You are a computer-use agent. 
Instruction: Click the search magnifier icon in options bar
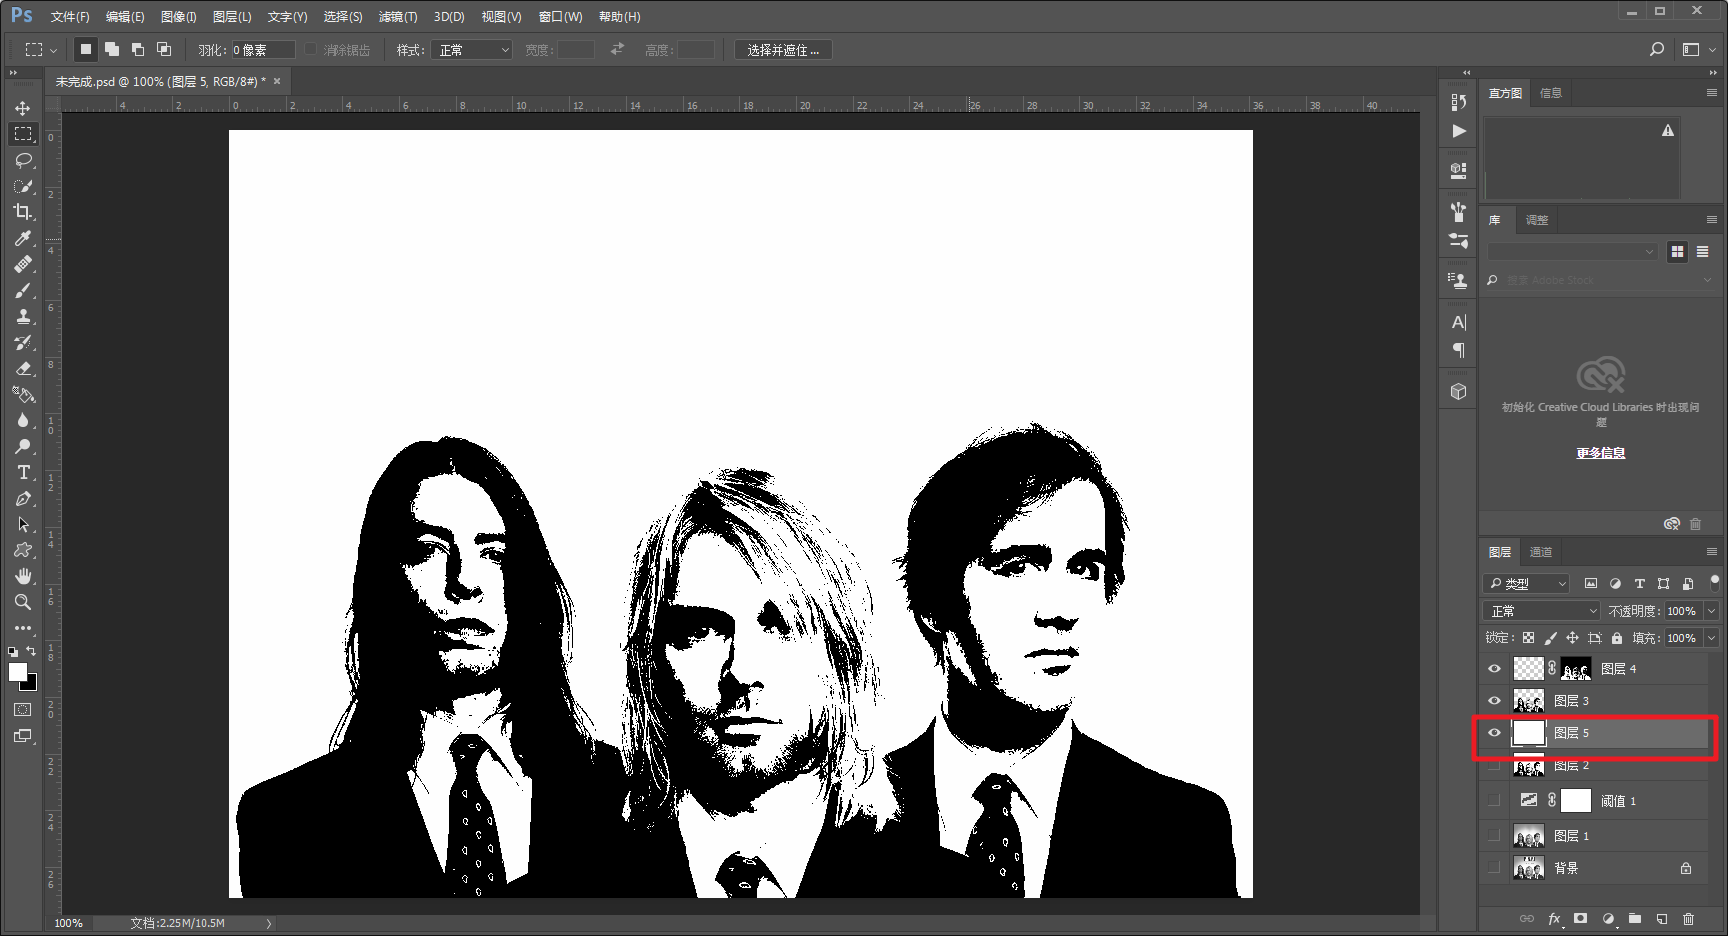pos(1657,49)
